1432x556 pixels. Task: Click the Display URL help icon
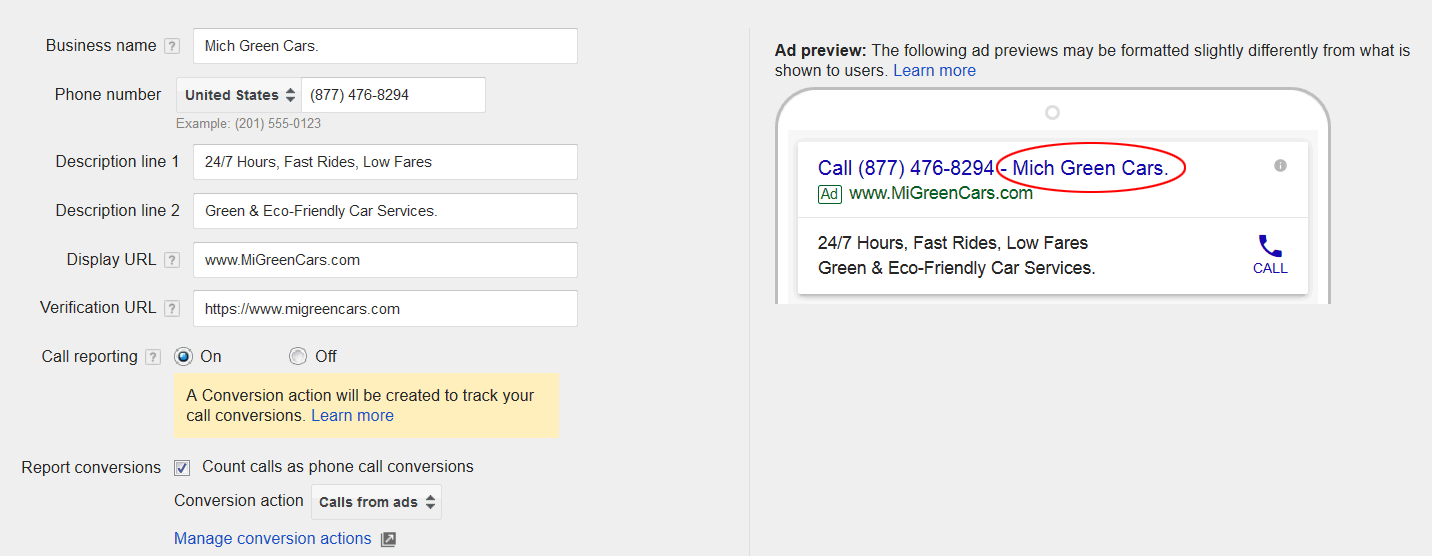click(172, 260)
